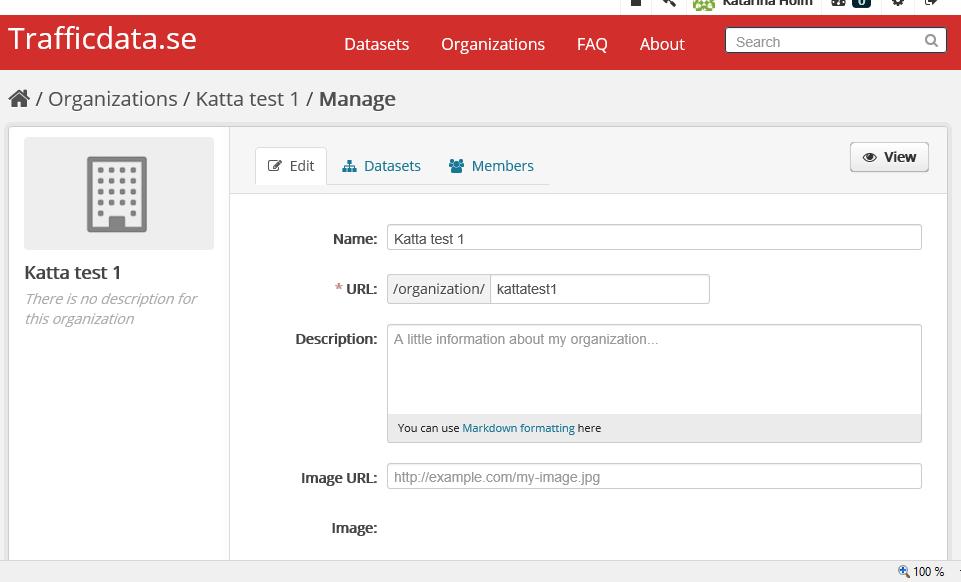
Task: Go to Organizations in the breadcrumb
Action: point(113,99)
